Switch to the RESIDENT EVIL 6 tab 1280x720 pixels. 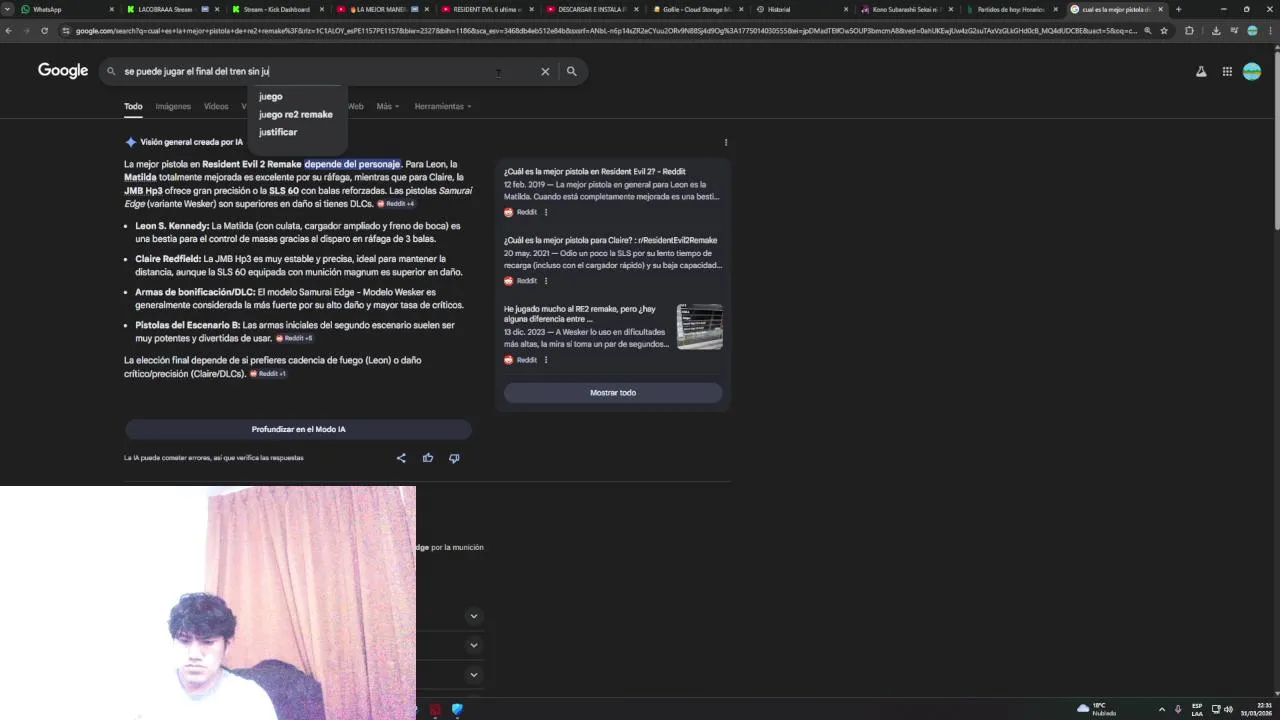[x=487, y=9]
